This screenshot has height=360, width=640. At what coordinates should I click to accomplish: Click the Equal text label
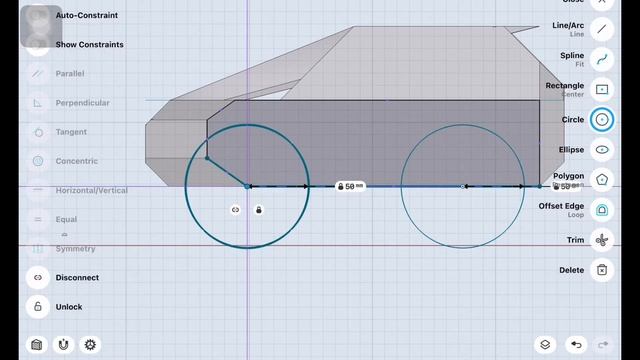(66, 219)
